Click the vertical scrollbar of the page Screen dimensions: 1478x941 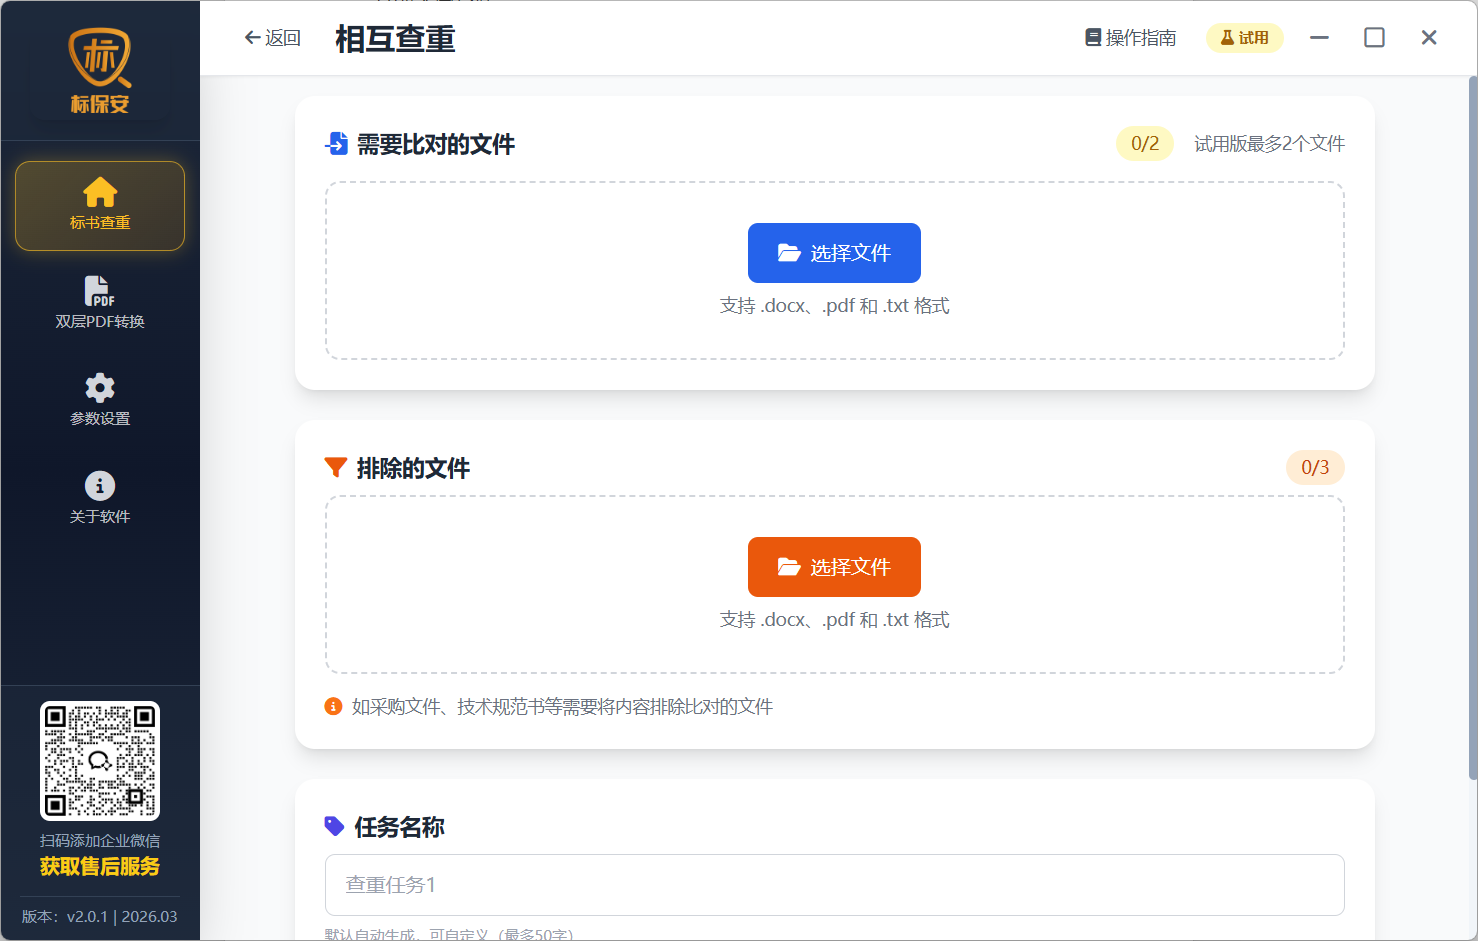[x=1472, y=428]
